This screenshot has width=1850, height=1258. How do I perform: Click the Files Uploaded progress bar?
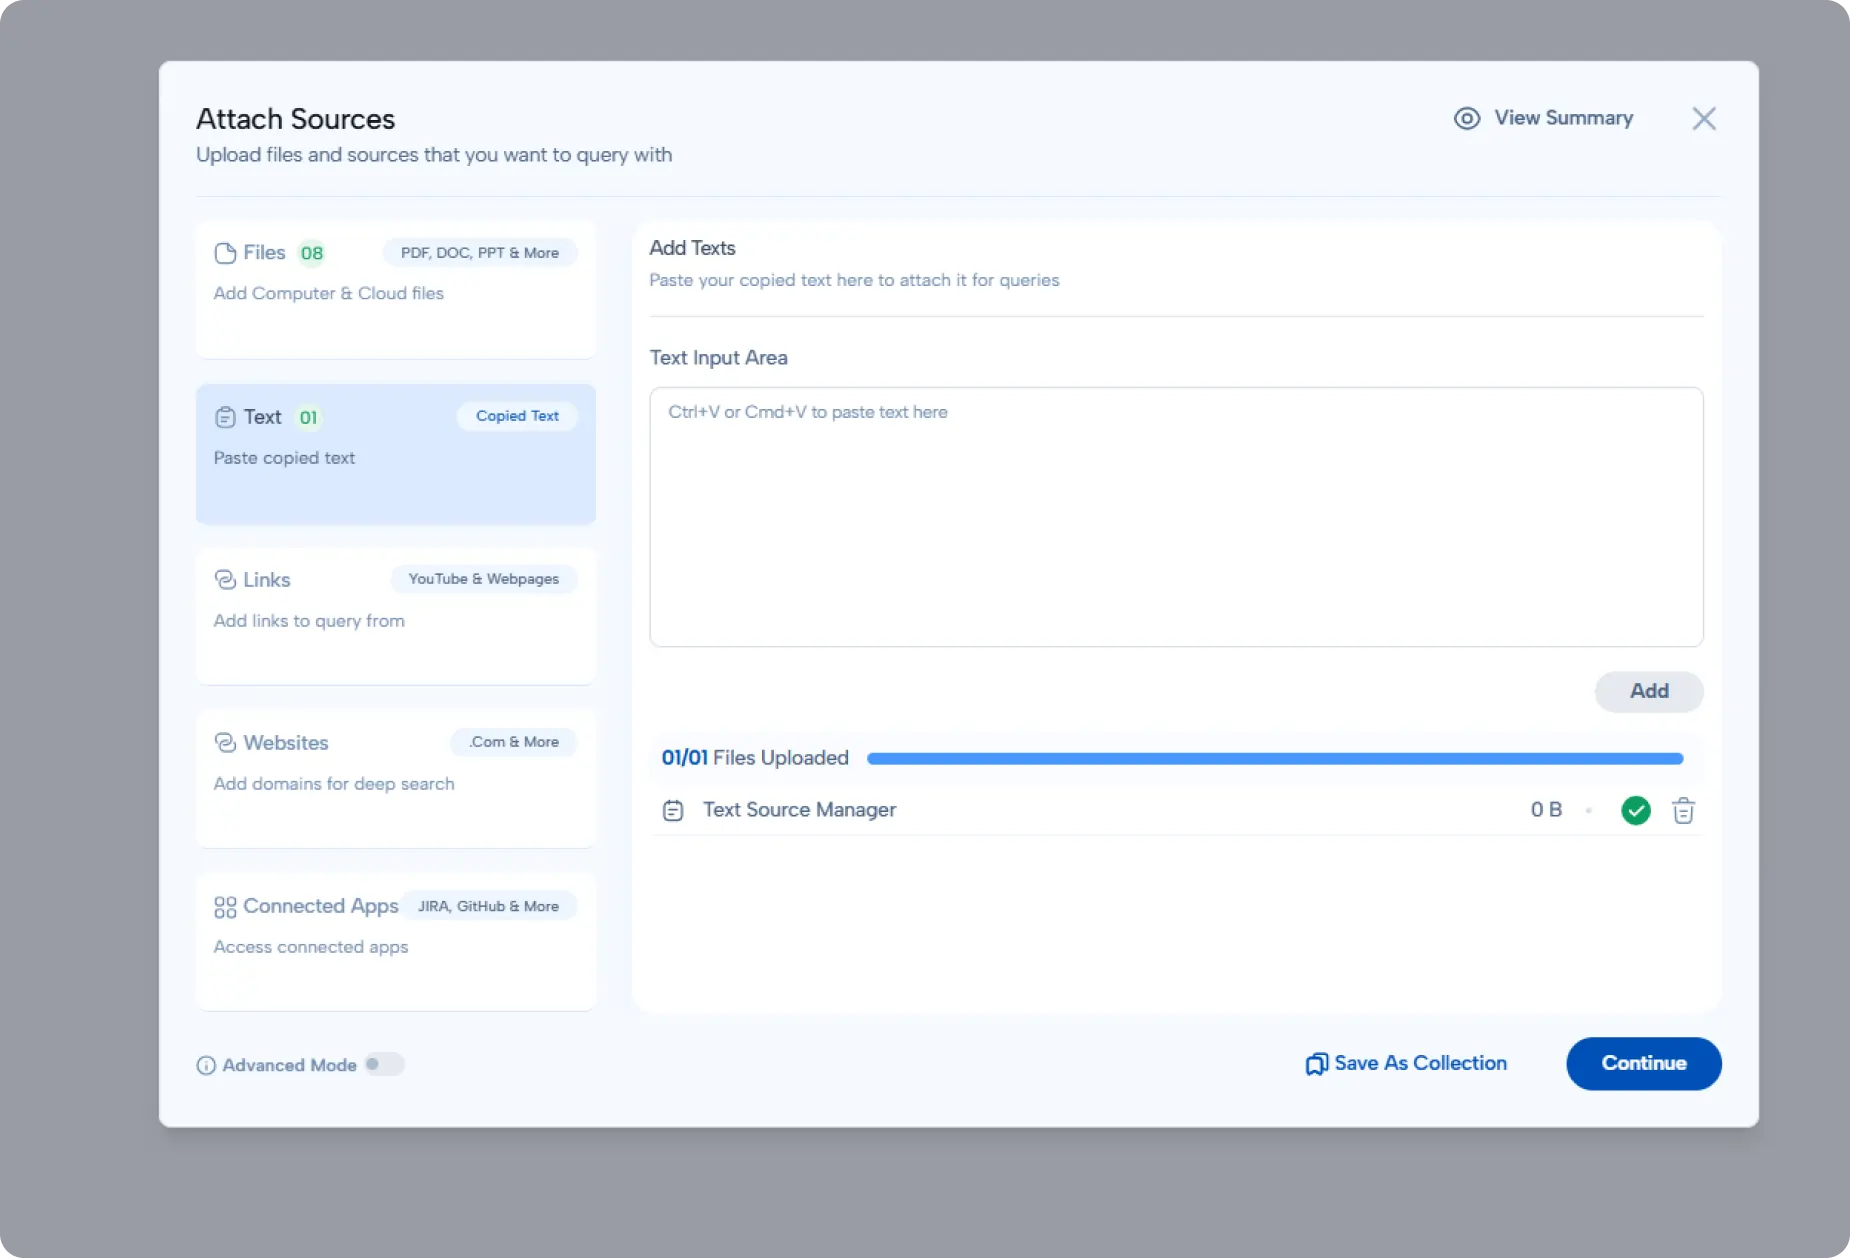pyautogui.click(x=1275, y=758)
